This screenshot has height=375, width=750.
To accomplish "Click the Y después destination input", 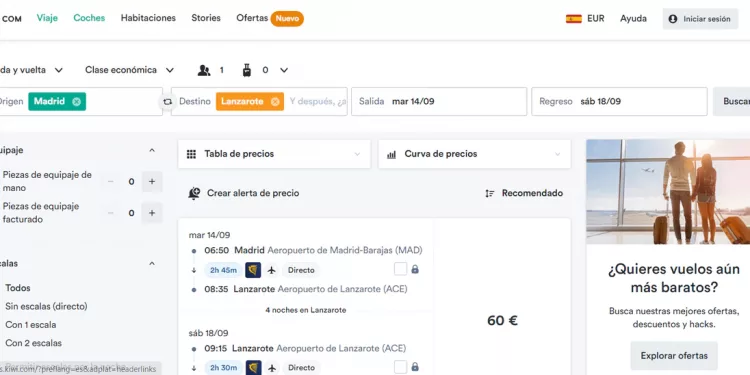I will pyautogui.click(x=318, y=101).
